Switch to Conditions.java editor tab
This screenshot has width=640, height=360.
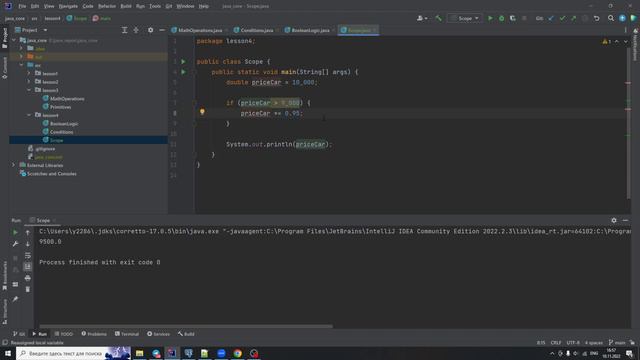(256, 30)
